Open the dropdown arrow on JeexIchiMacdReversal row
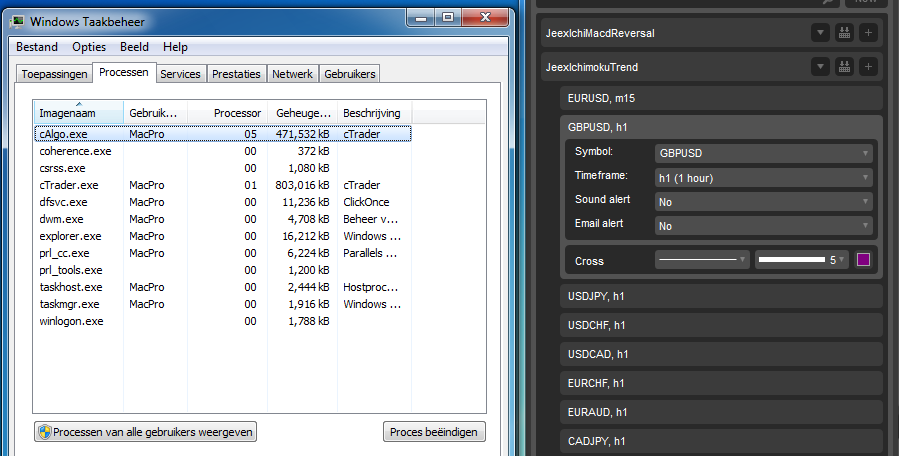 (820, 33)
